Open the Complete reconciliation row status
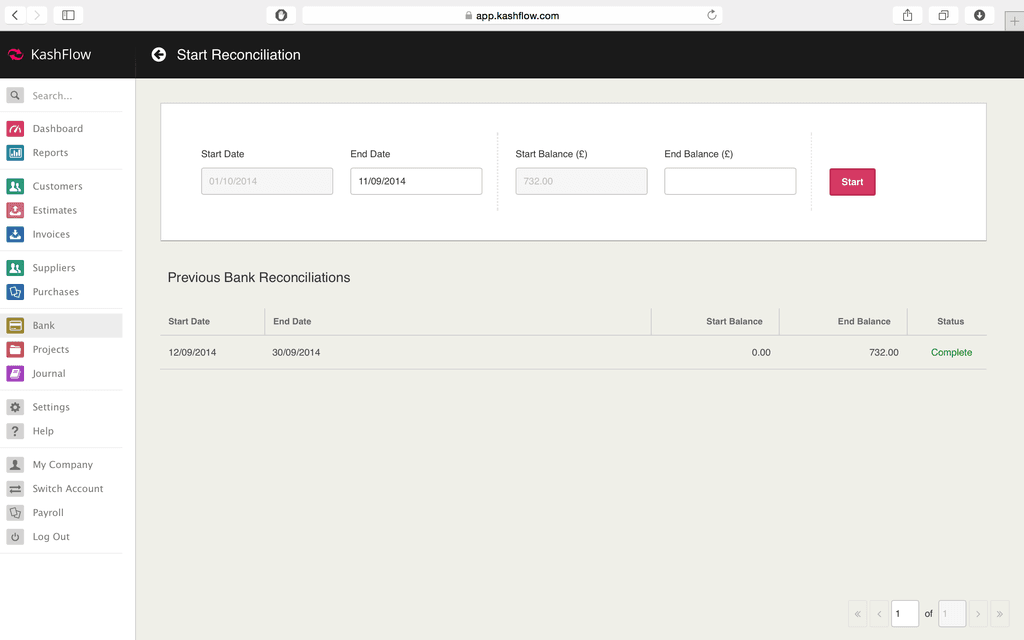The height and width of the screenshot is (640, 1024). point(951,353)
